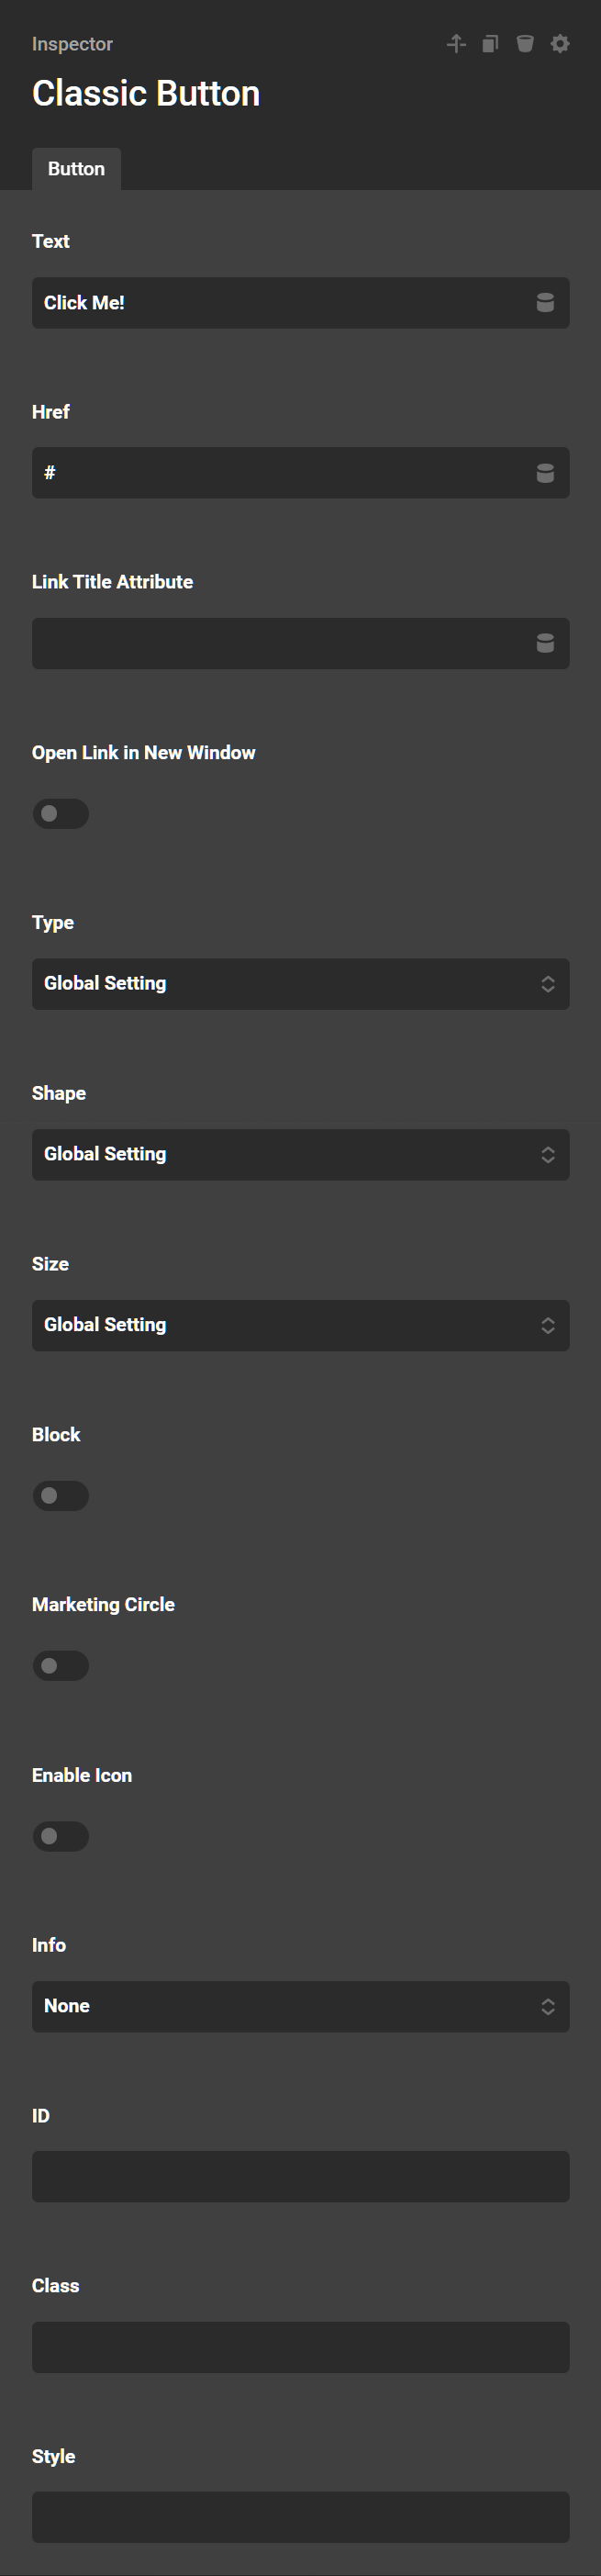This screenshot has height=2576, width=601.
Task: Open the settings gear icon in header
Action: [x=560, y=43]
